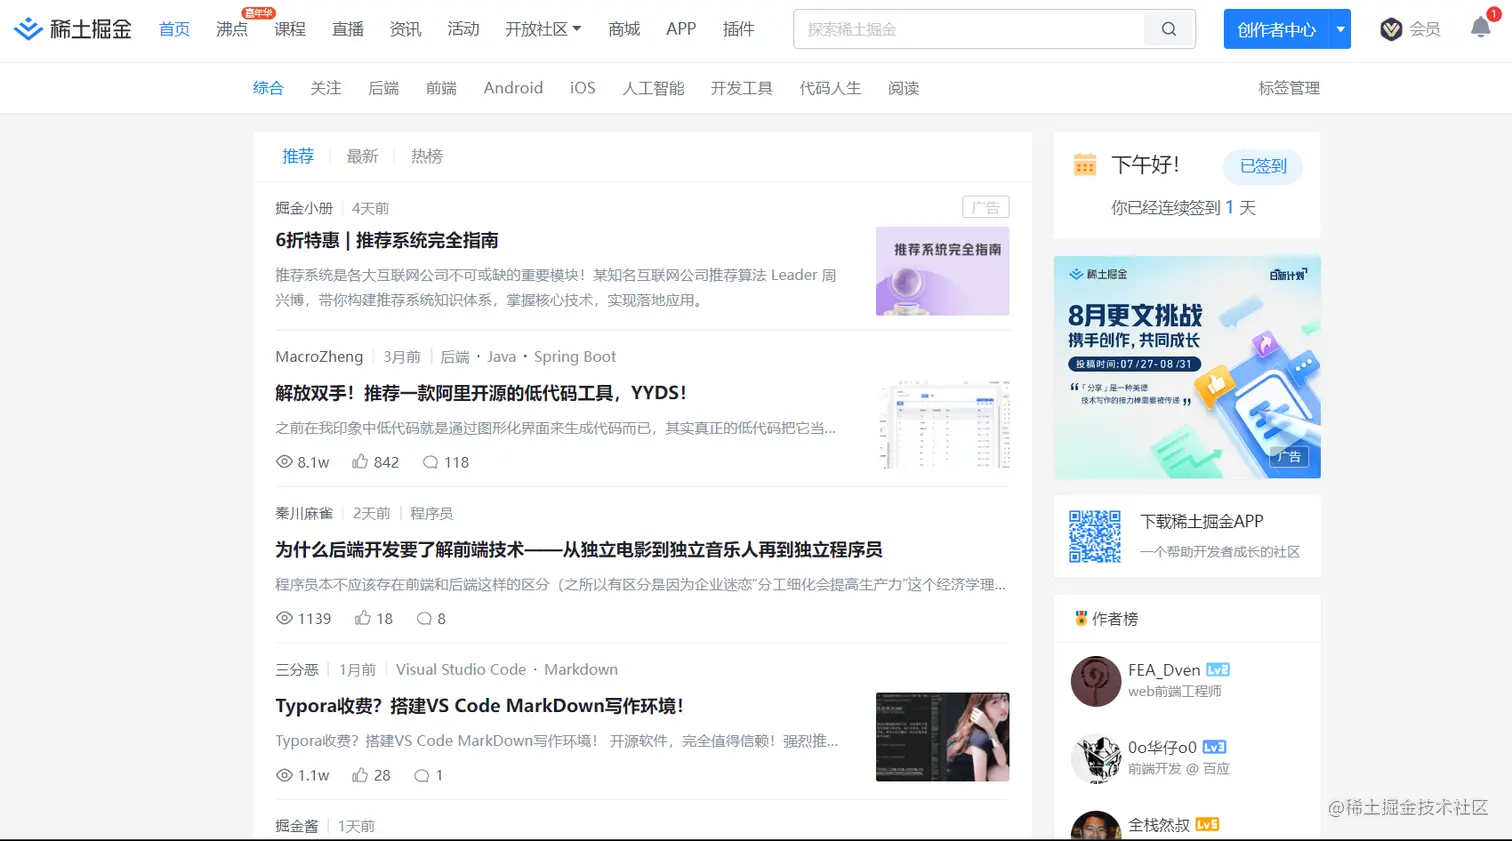
Task: Open 插件 in top navigation
Action: (739, 29)
